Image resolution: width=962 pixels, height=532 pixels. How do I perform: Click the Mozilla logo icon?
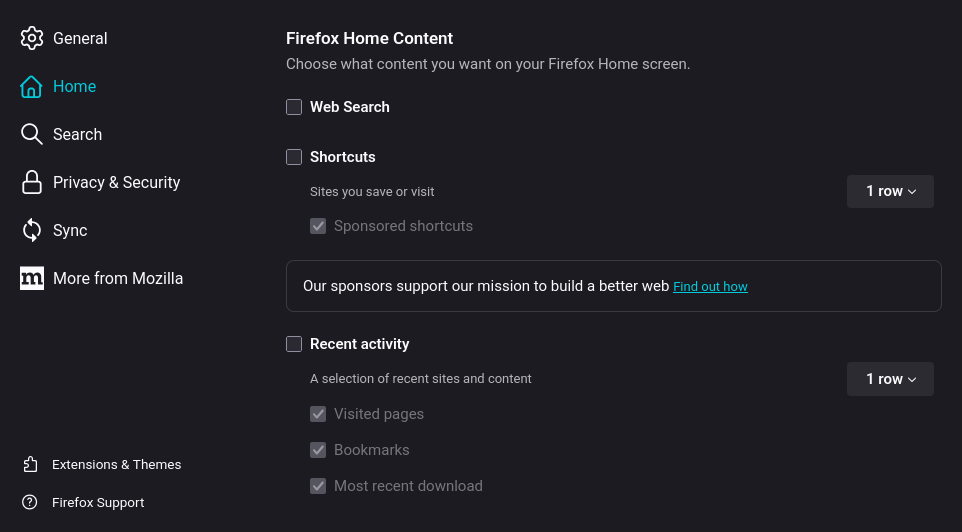32,278
